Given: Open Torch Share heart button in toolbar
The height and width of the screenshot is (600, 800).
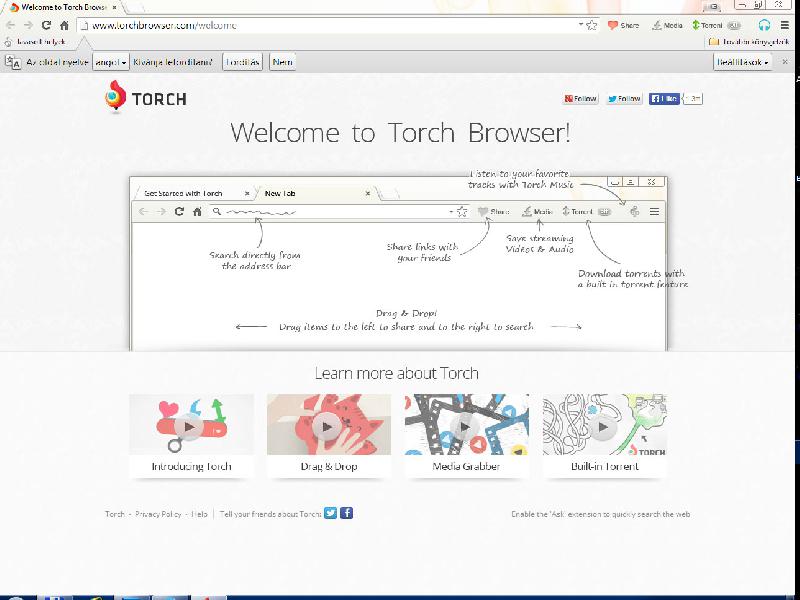Looking at the screenshot, I should point(623,25).
